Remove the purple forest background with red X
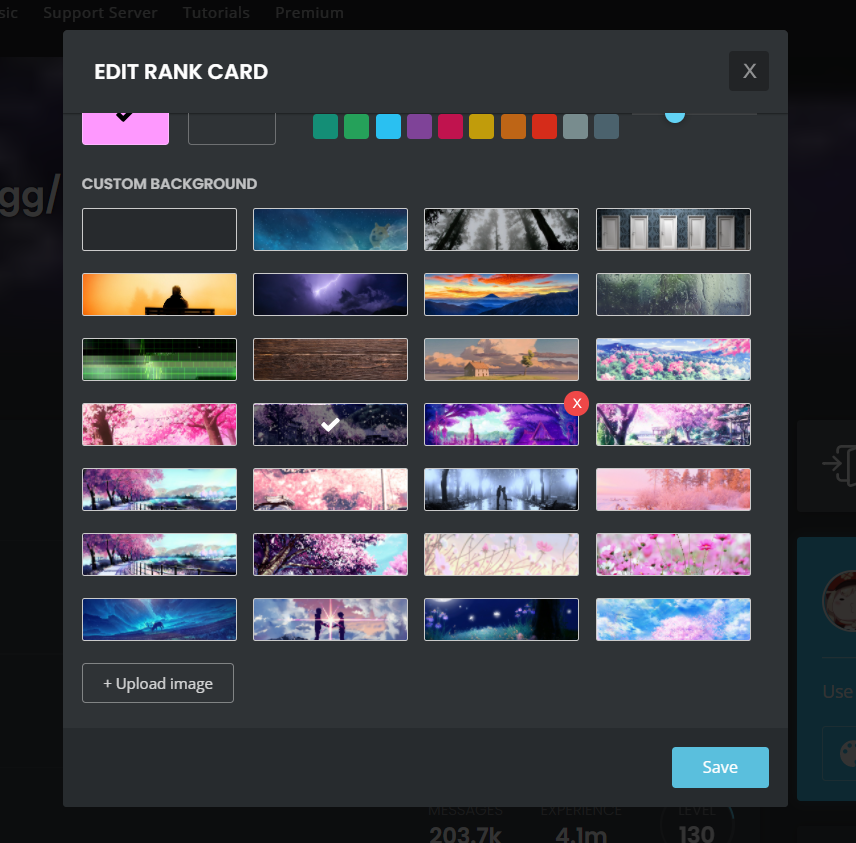The height and width of the screenshot is (843, 856). point(576,402)
